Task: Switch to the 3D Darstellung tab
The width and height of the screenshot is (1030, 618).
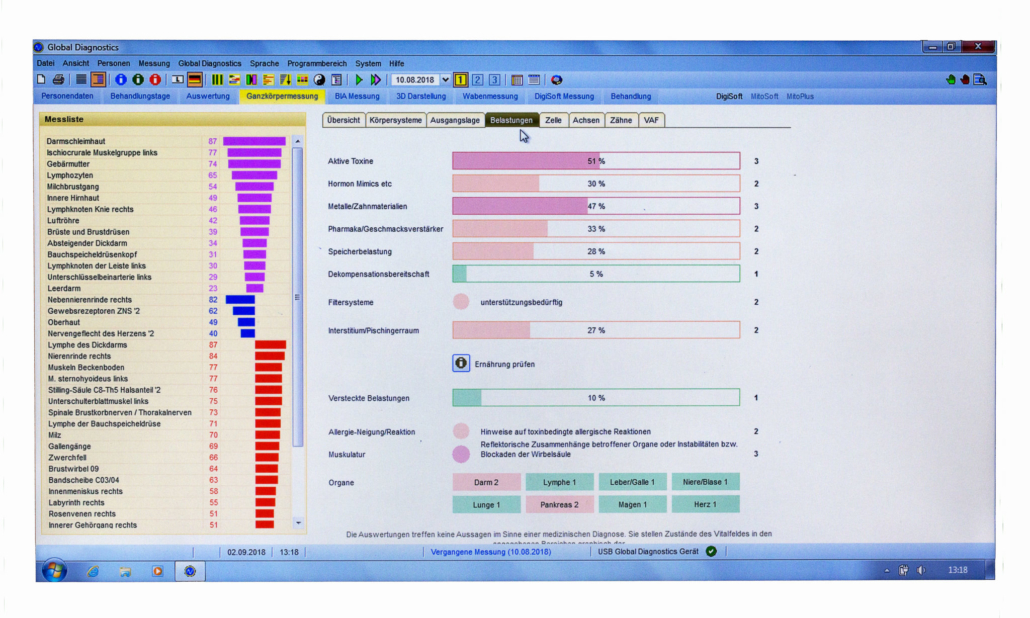Action: [x=421, y=96]
